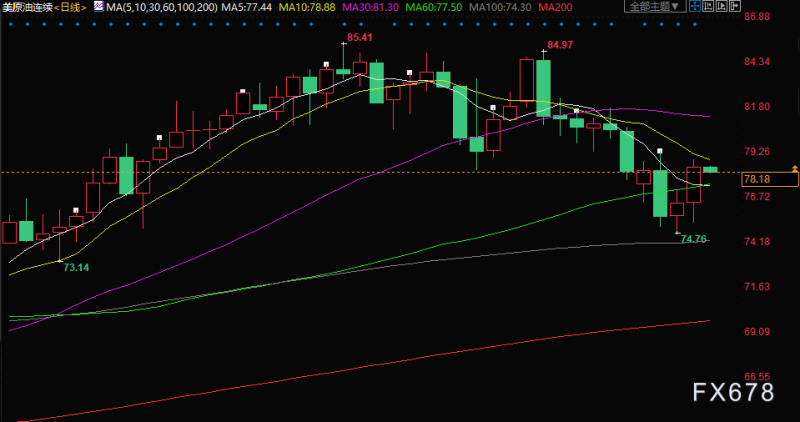The width and height of the screenshot is (800, 422).
Task: Change the 日线 period selector
Action: (x=70, y=7)
